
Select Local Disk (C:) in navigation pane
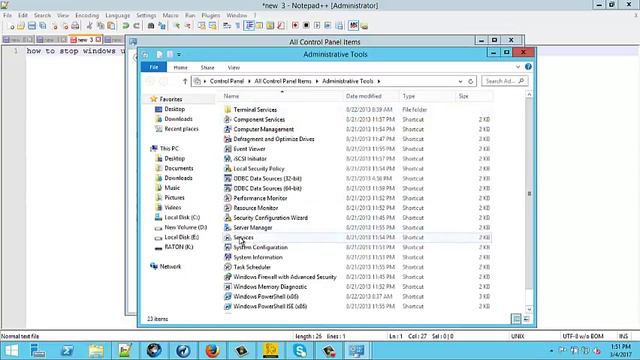coord(182,218)
